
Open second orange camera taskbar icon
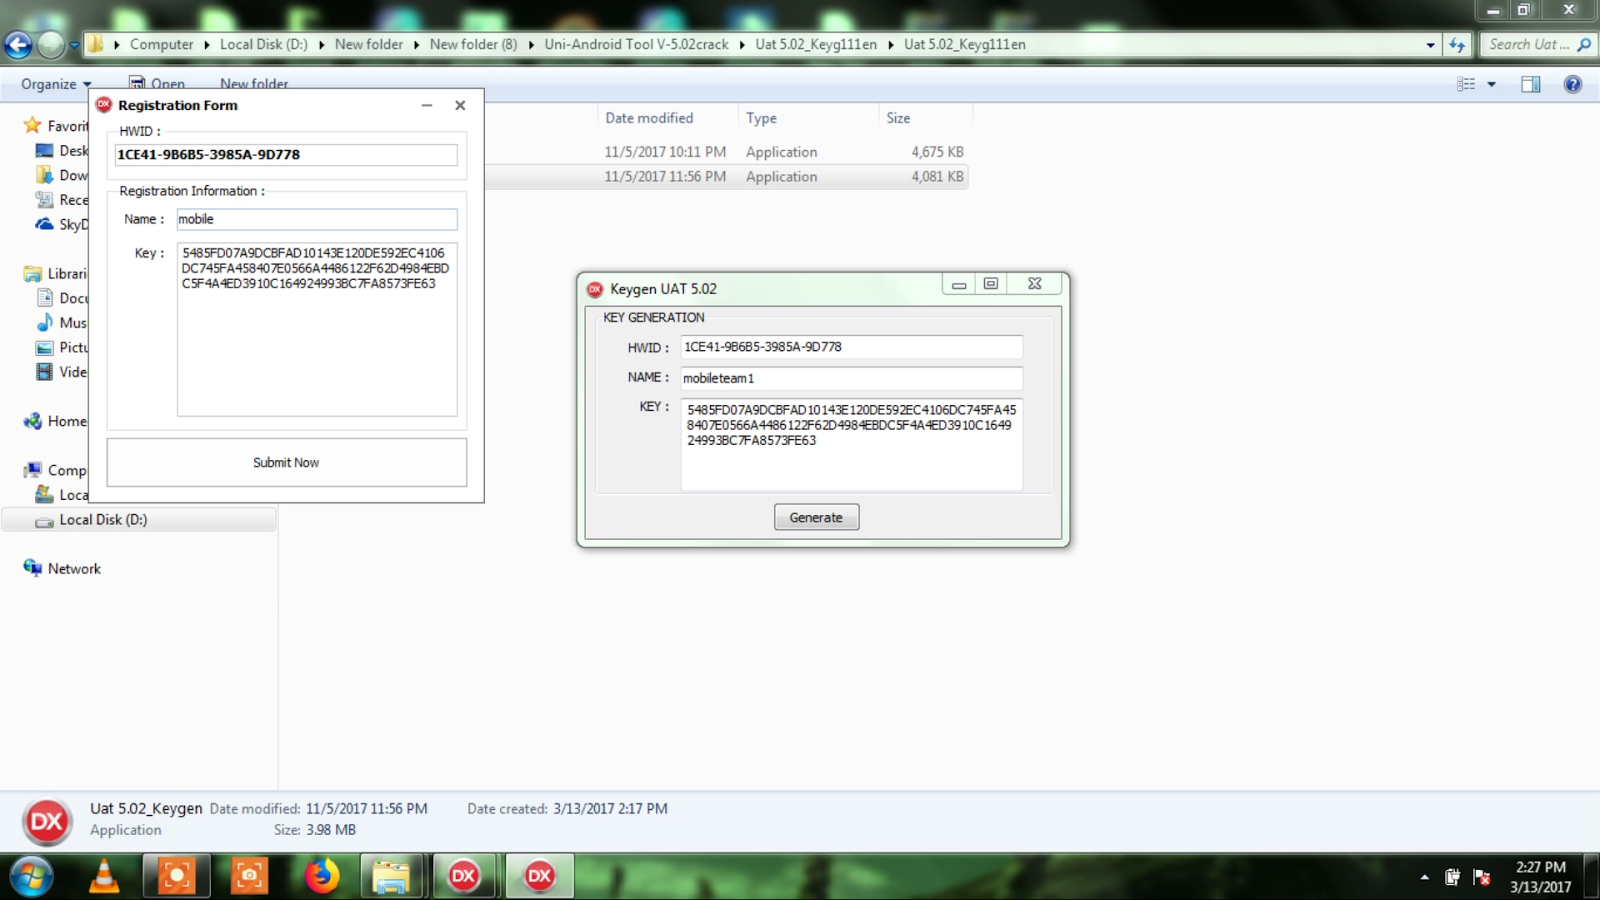point(249,876)
